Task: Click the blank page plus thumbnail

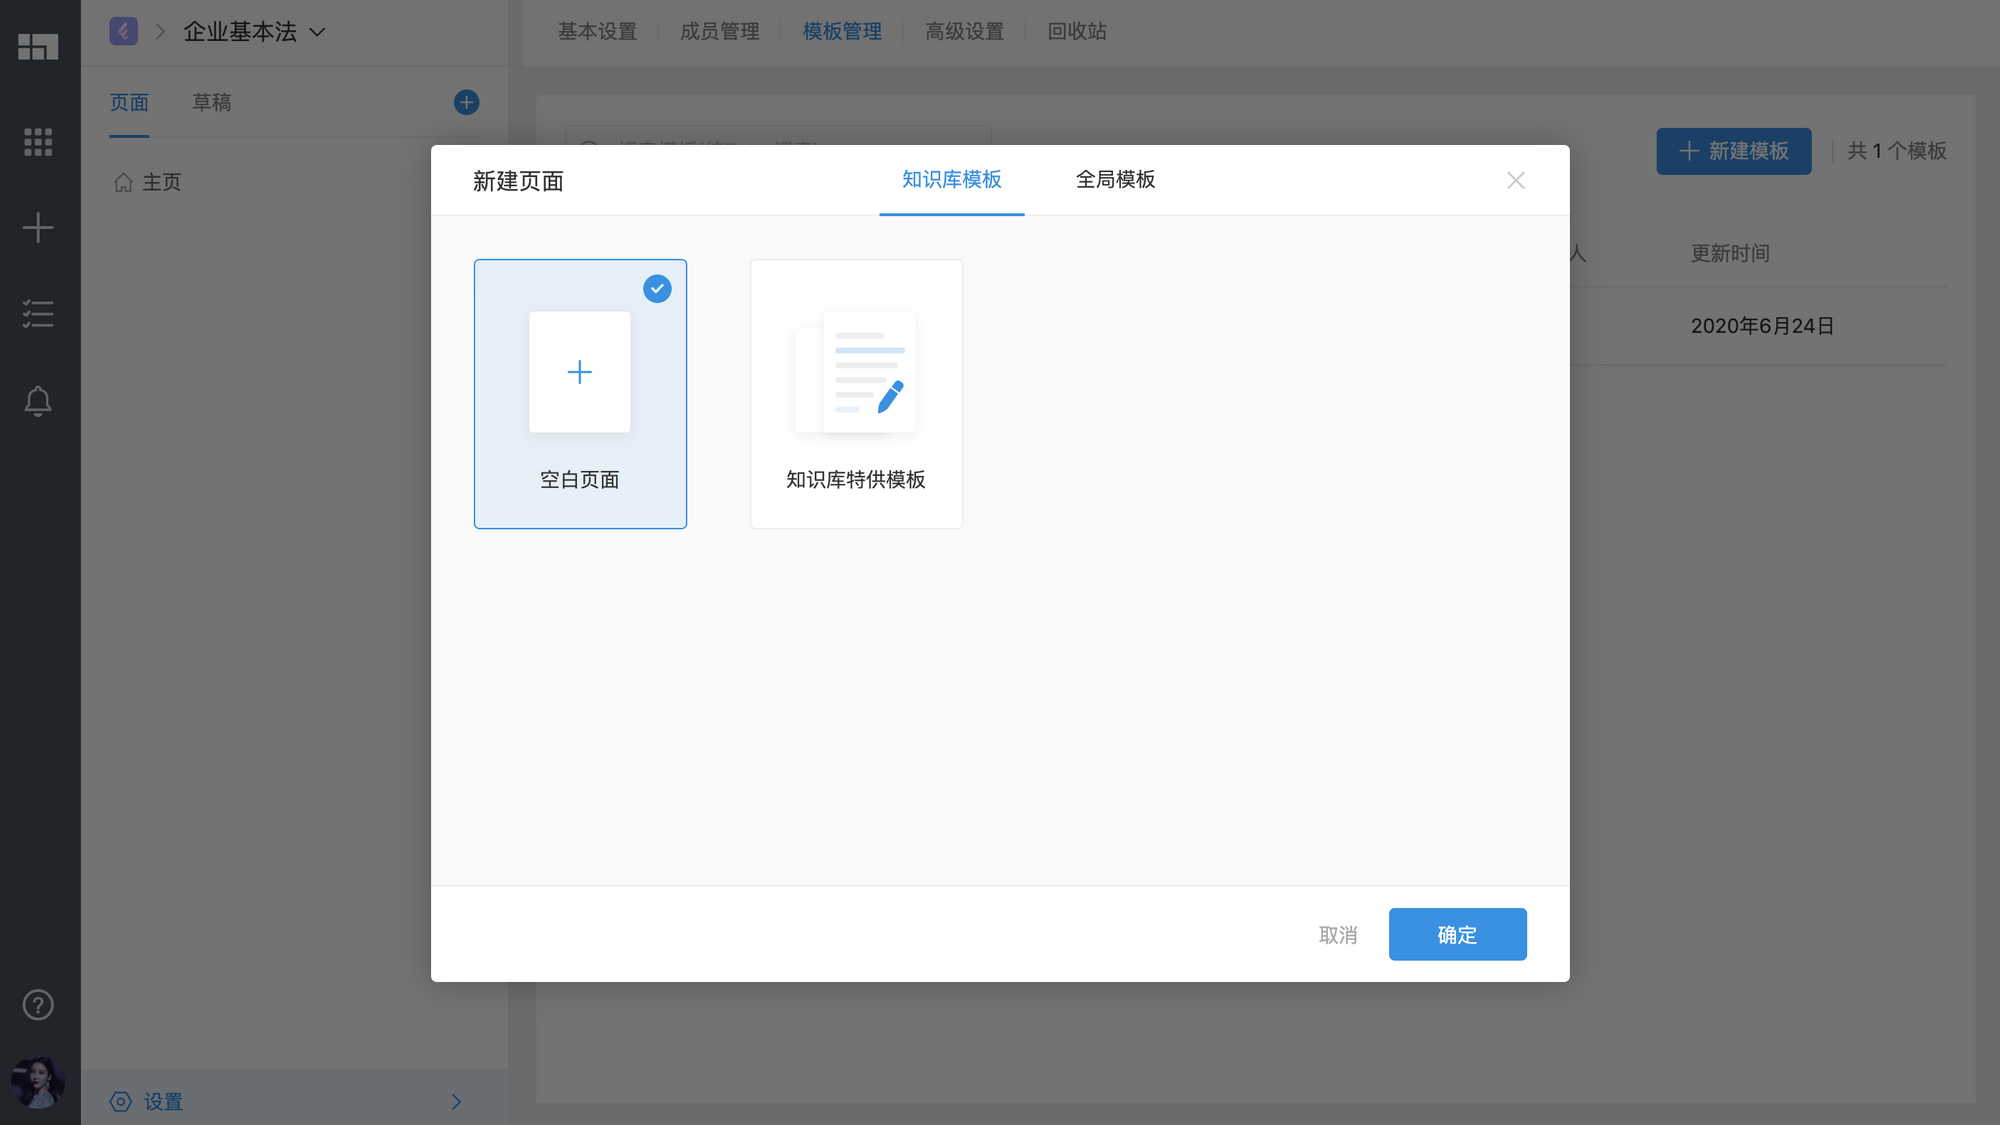Action: [580, 372]
